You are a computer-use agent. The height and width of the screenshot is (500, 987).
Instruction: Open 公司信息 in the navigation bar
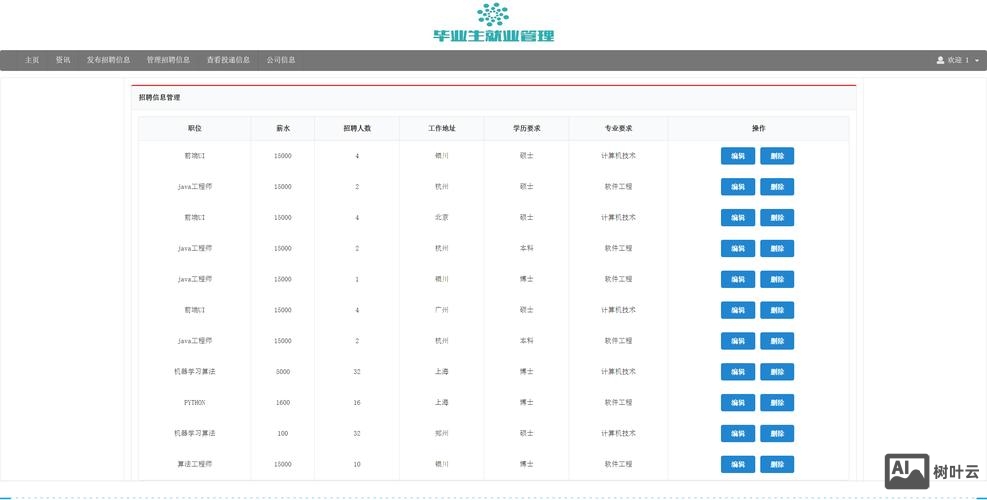[281, 60]
